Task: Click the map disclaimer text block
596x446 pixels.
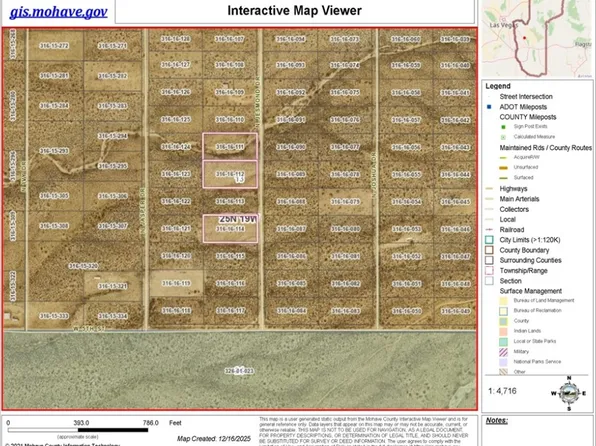Action: click(x=364, y=431)
